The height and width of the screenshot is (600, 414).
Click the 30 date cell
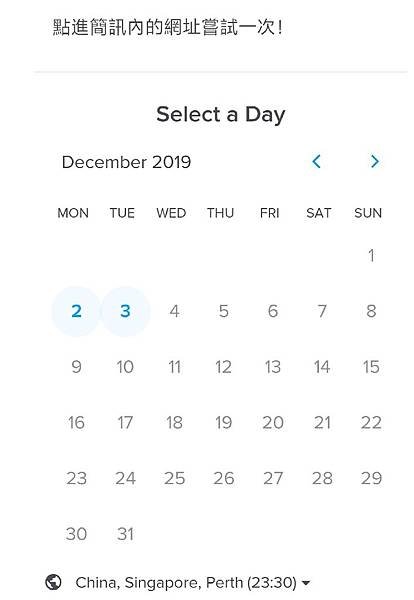(76, 534)
